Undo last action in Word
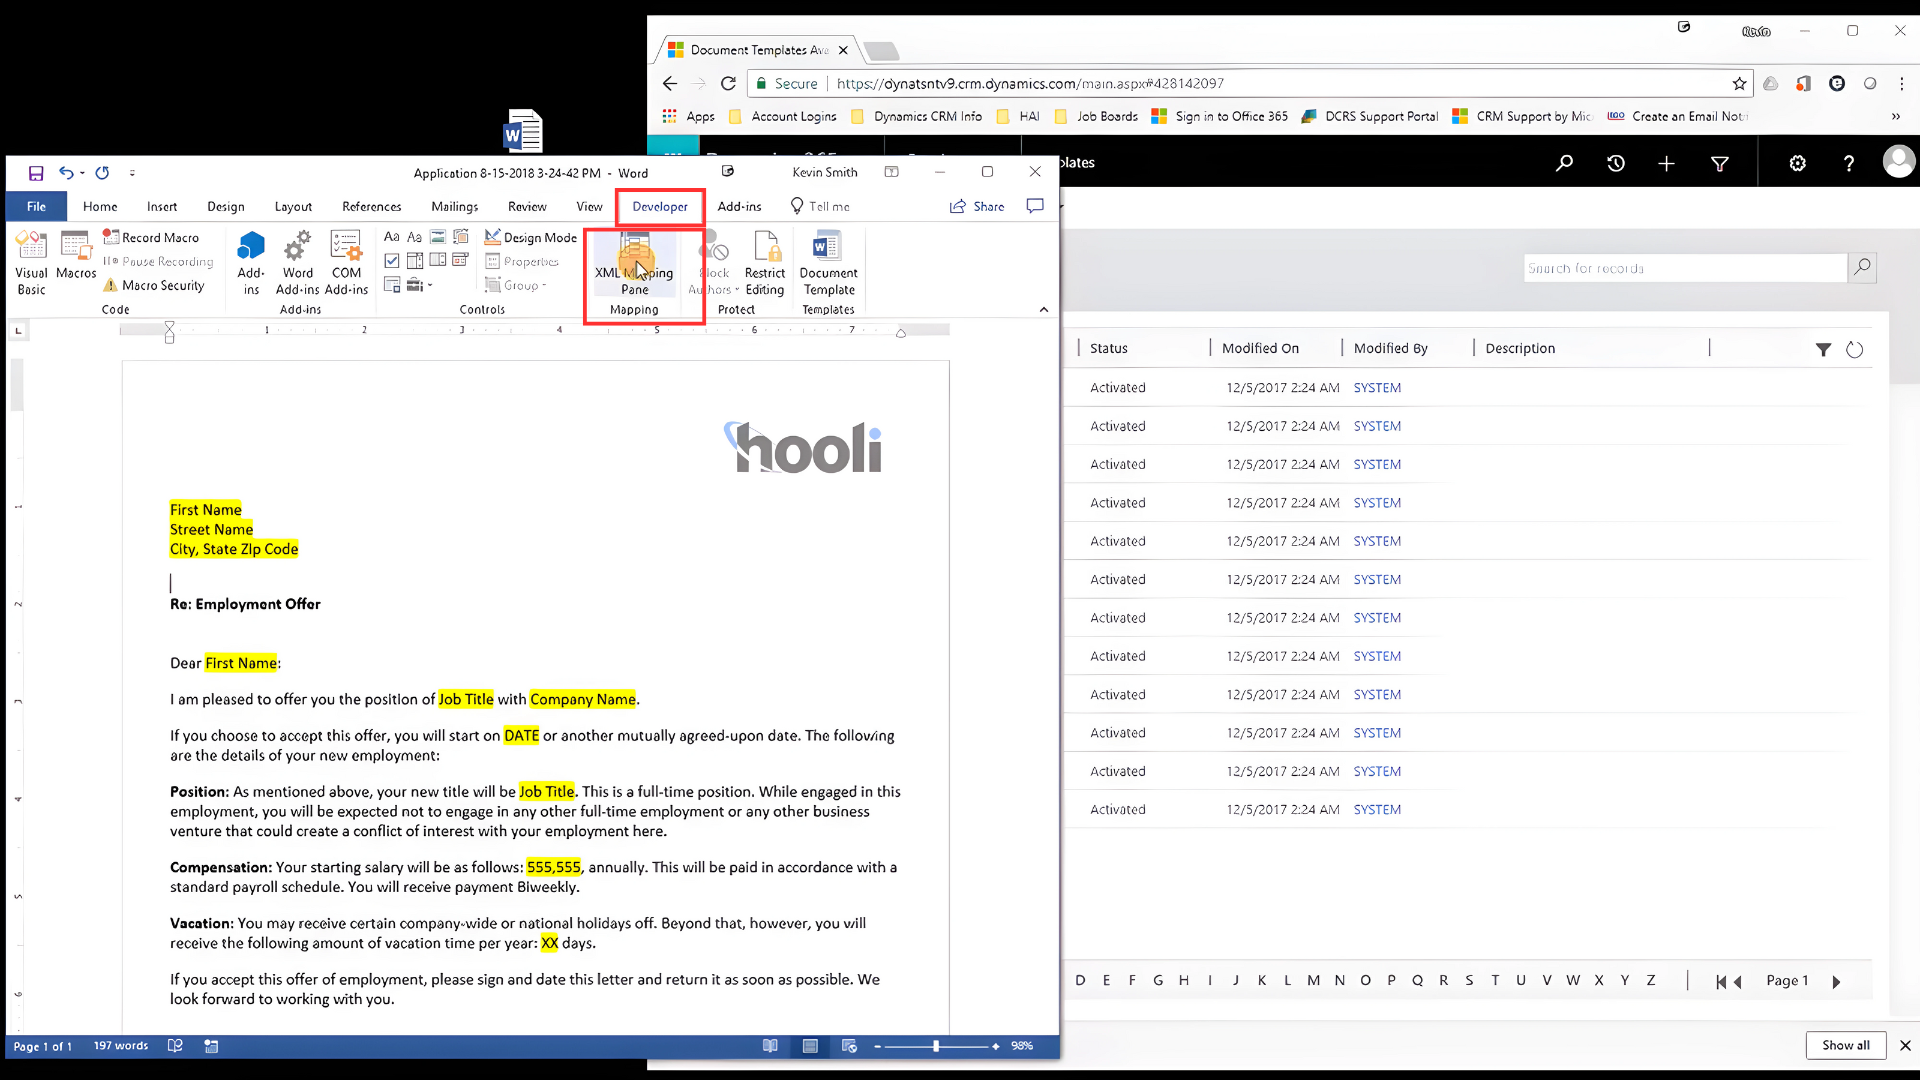 (65, 173)
